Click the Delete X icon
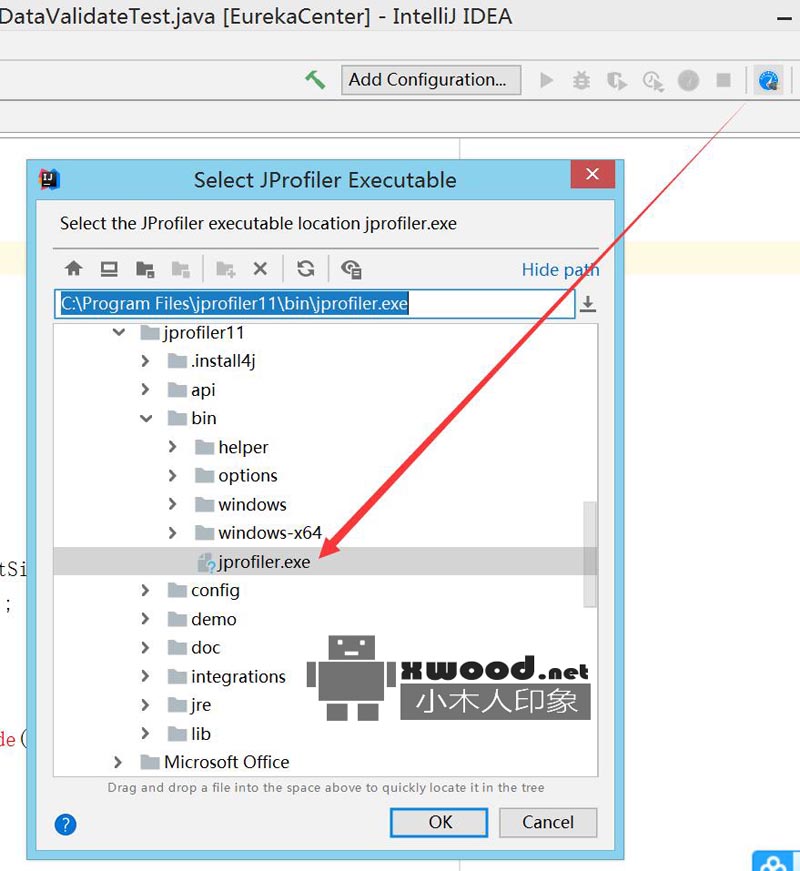This screenshot has height=871, width=800. pos(260,269)
